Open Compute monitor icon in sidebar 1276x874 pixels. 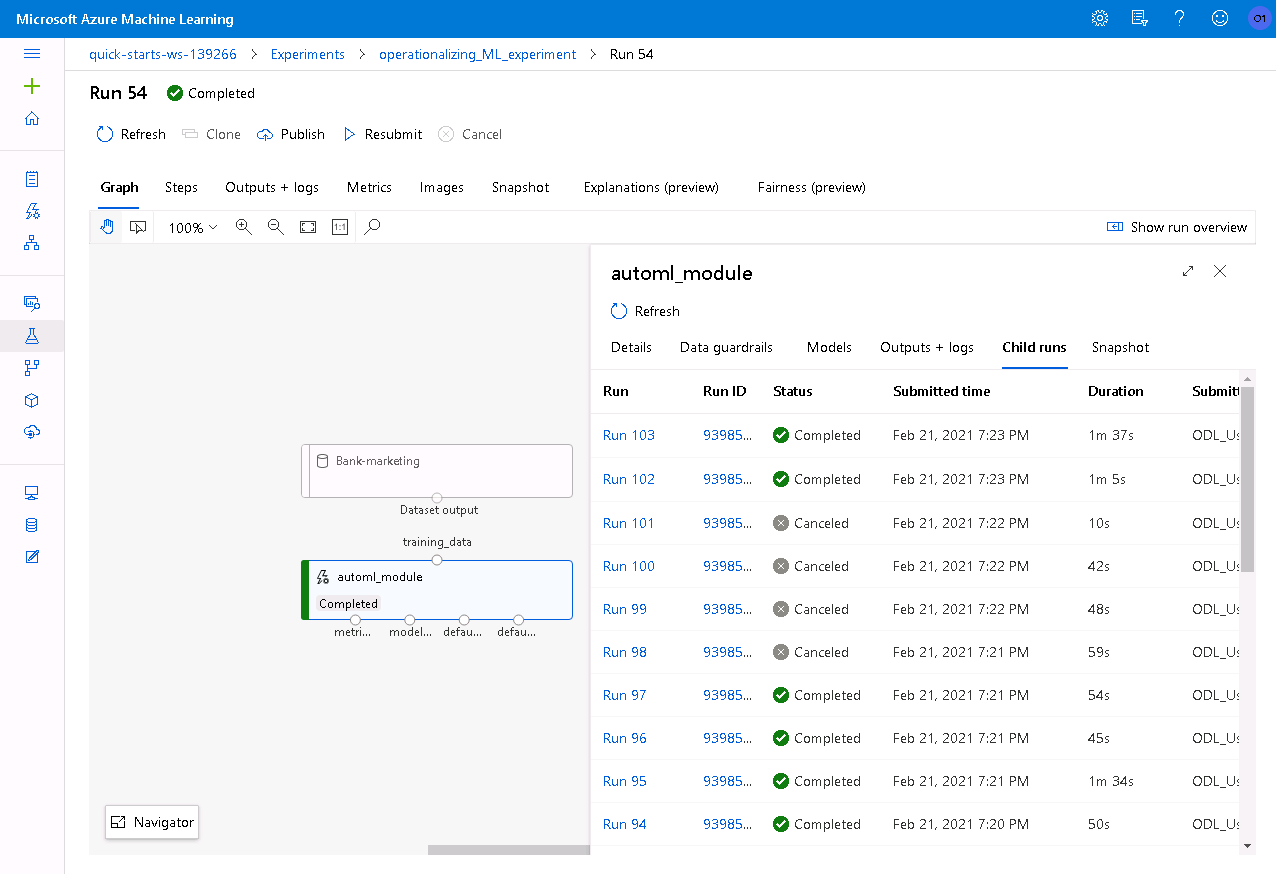click(x=32, y=493)
